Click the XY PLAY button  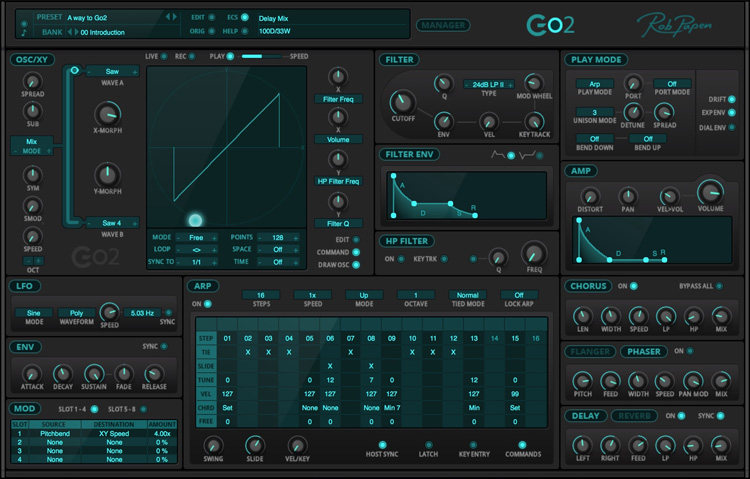230,56
